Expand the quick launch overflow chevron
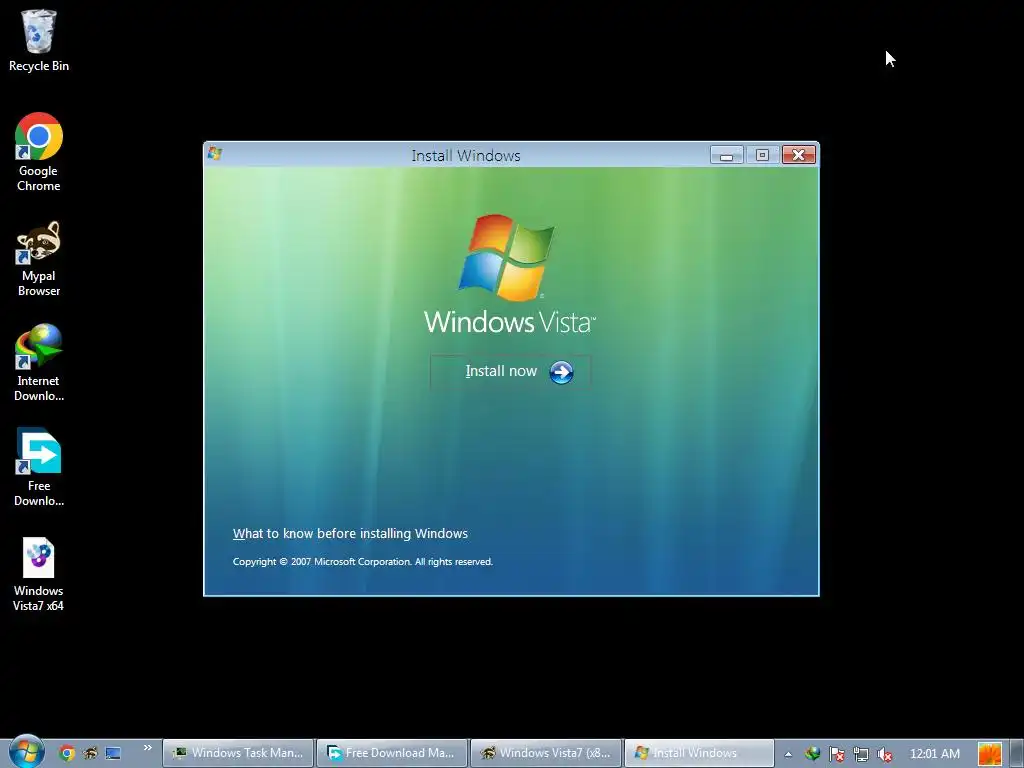 pos(148,748)
